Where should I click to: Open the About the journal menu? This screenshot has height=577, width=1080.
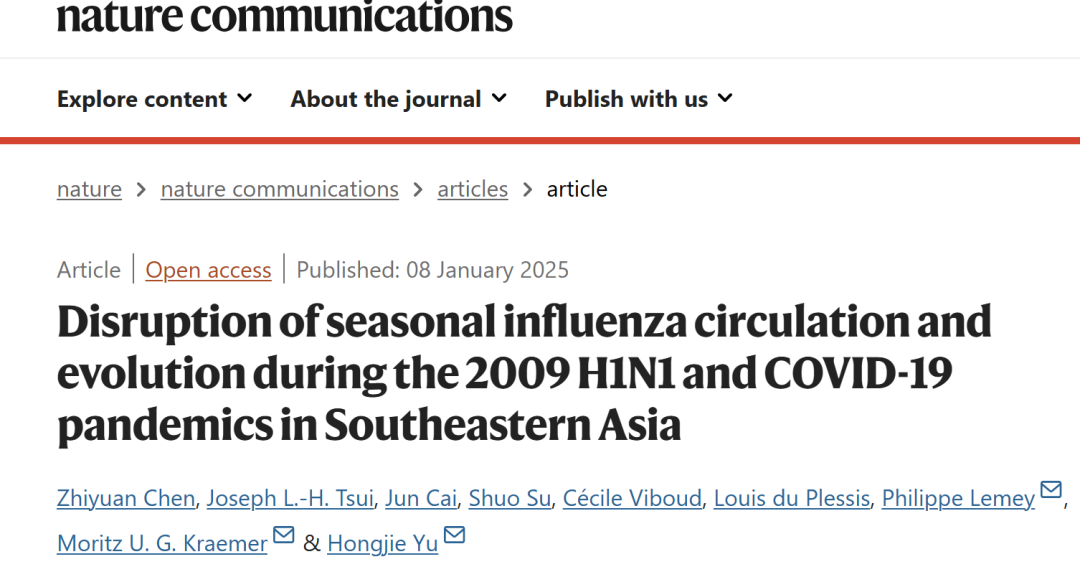pyautogui.click(x=399, y=99)
